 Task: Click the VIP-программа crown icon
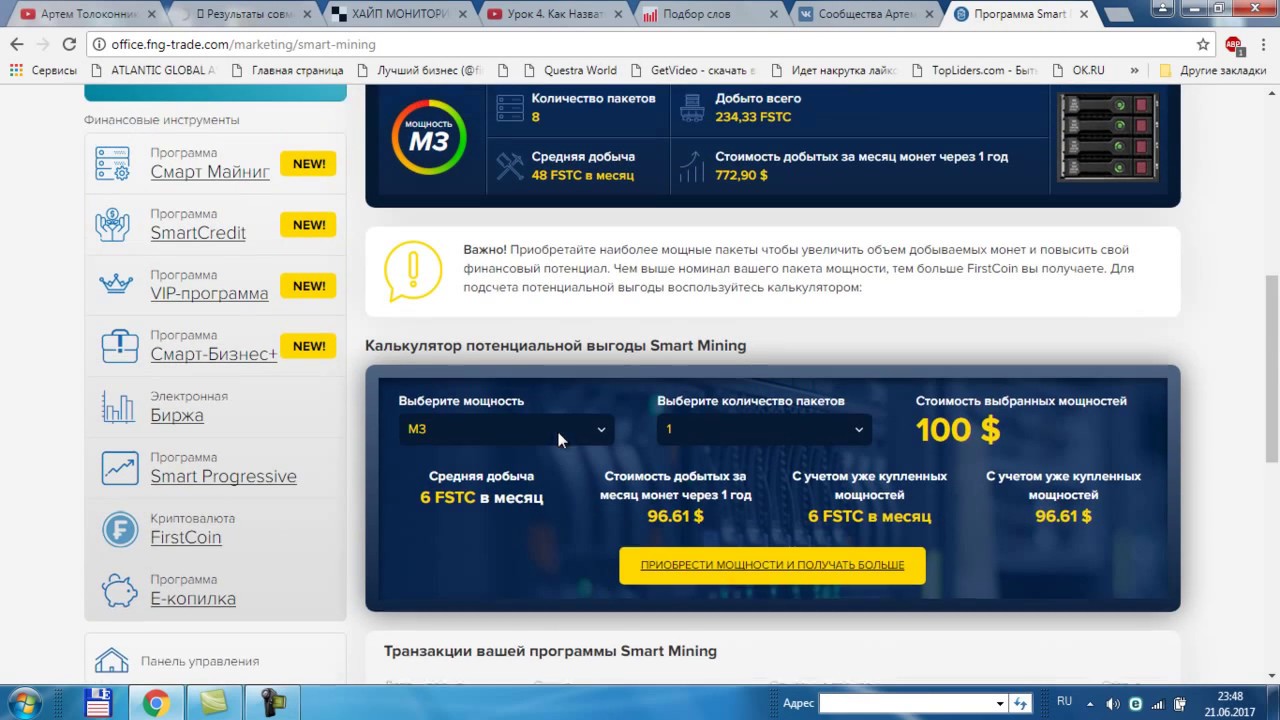(x=116, y=284)
